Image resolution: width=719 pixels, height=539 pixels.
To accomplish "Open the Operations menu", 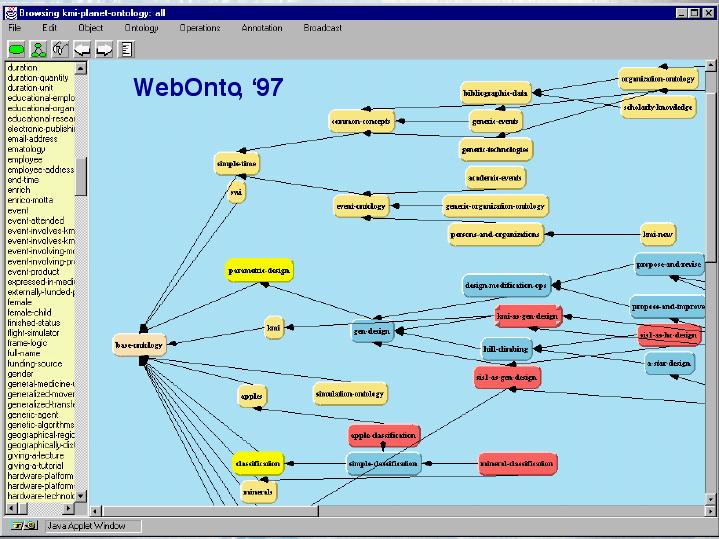I will (x=200, y=28).
